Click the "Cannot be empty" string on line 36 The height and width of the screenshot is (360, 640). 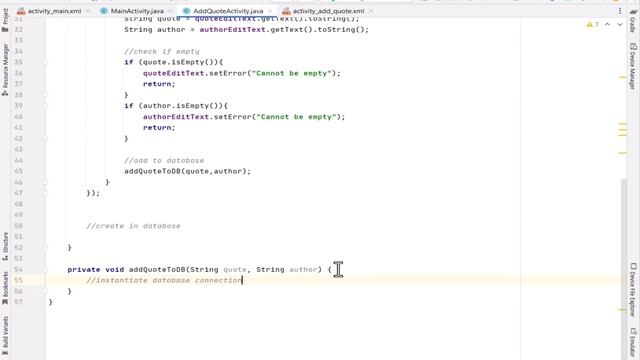point(293,73)
